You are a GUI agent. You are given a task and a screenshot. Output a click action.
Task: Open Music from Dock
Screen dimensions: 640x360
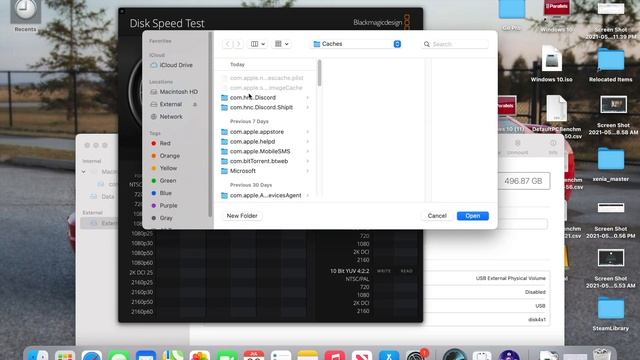[x=335, y=356]
